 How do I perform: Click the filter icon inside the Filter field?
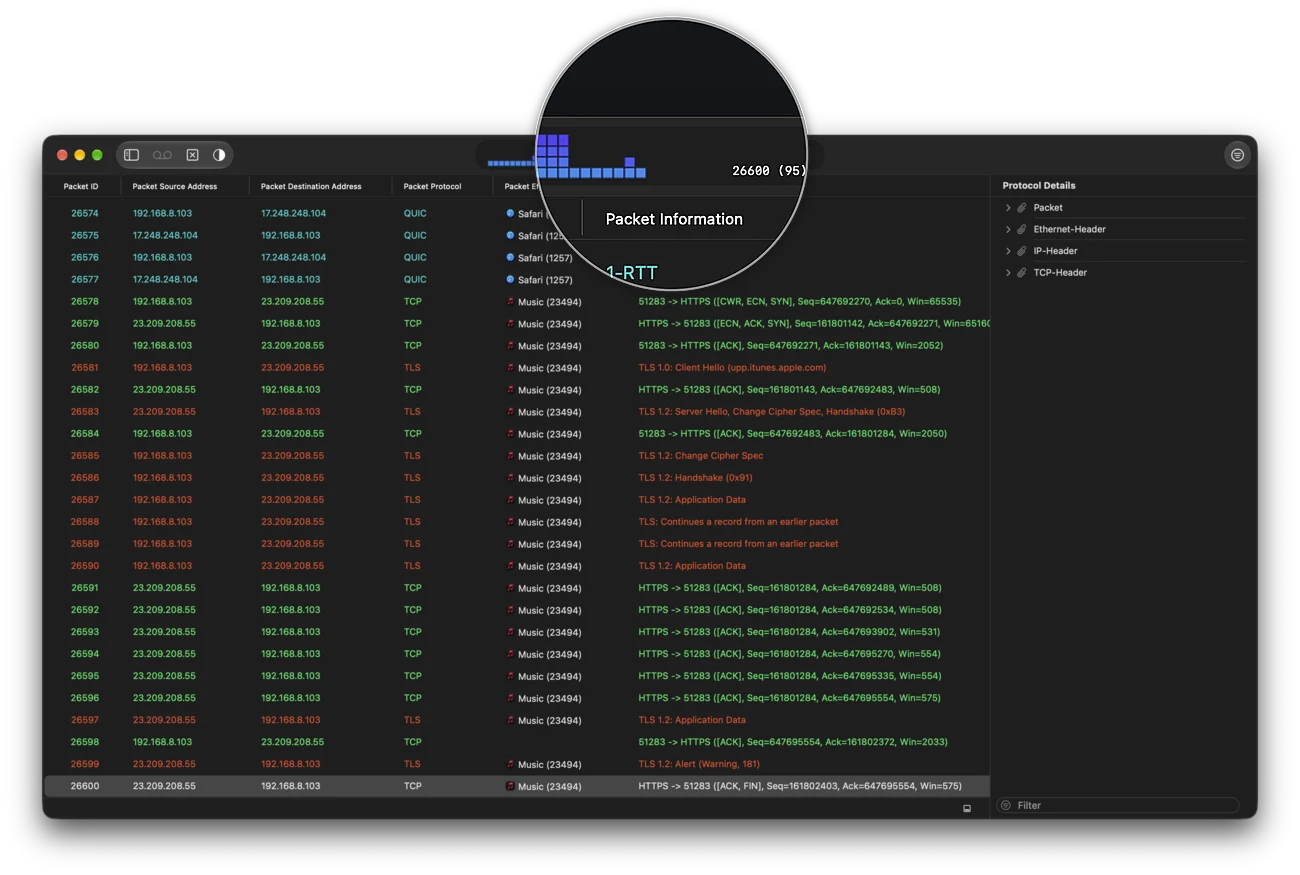point(1006,805)
